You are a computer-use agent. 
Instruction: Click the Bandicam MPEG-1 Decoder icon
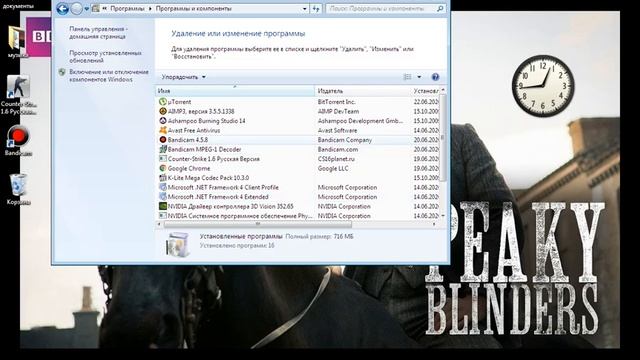point(162,149)
